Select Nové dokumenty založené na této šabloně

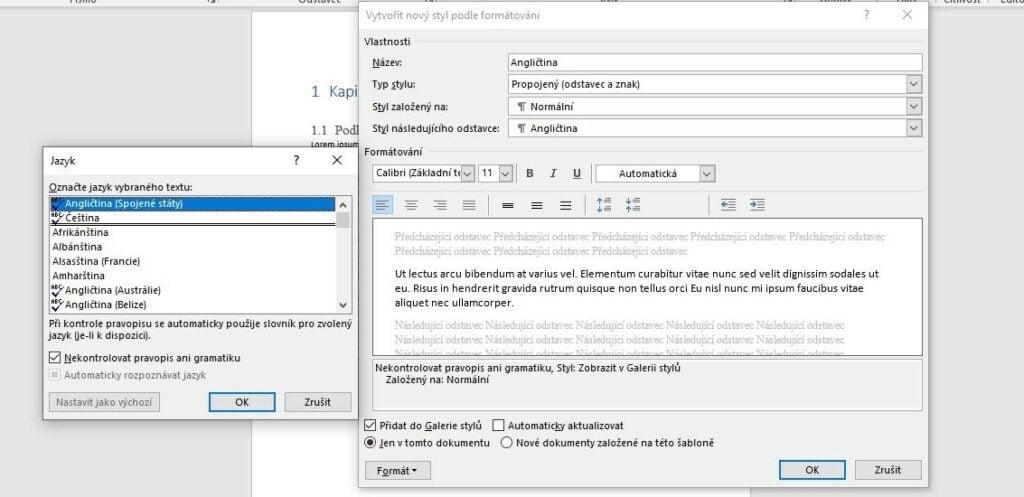pyautogui.click(x=506, y=442)
